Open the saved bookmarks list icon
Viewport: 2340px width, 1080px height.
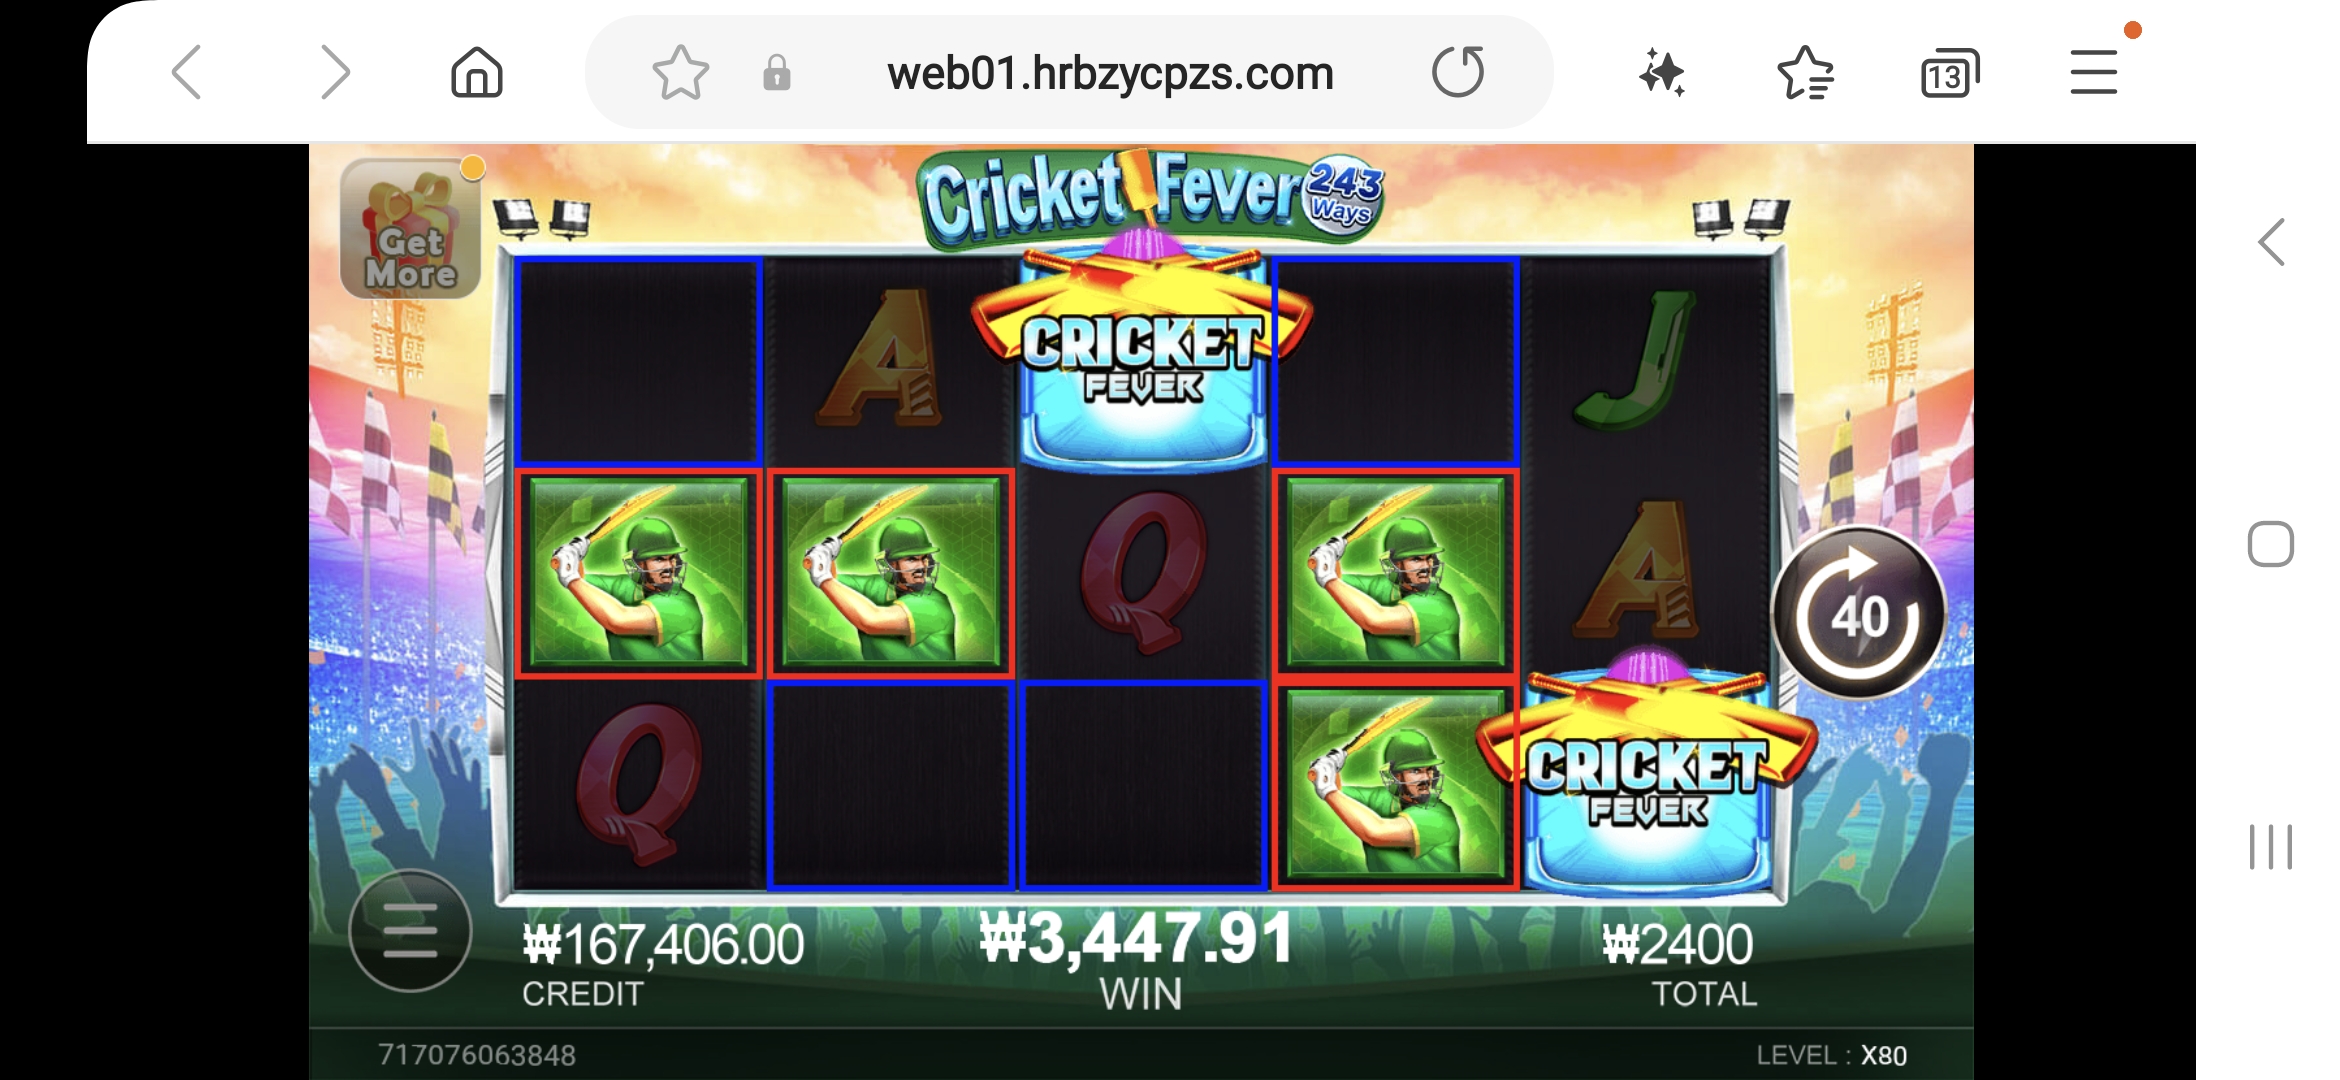[1805, 73]
